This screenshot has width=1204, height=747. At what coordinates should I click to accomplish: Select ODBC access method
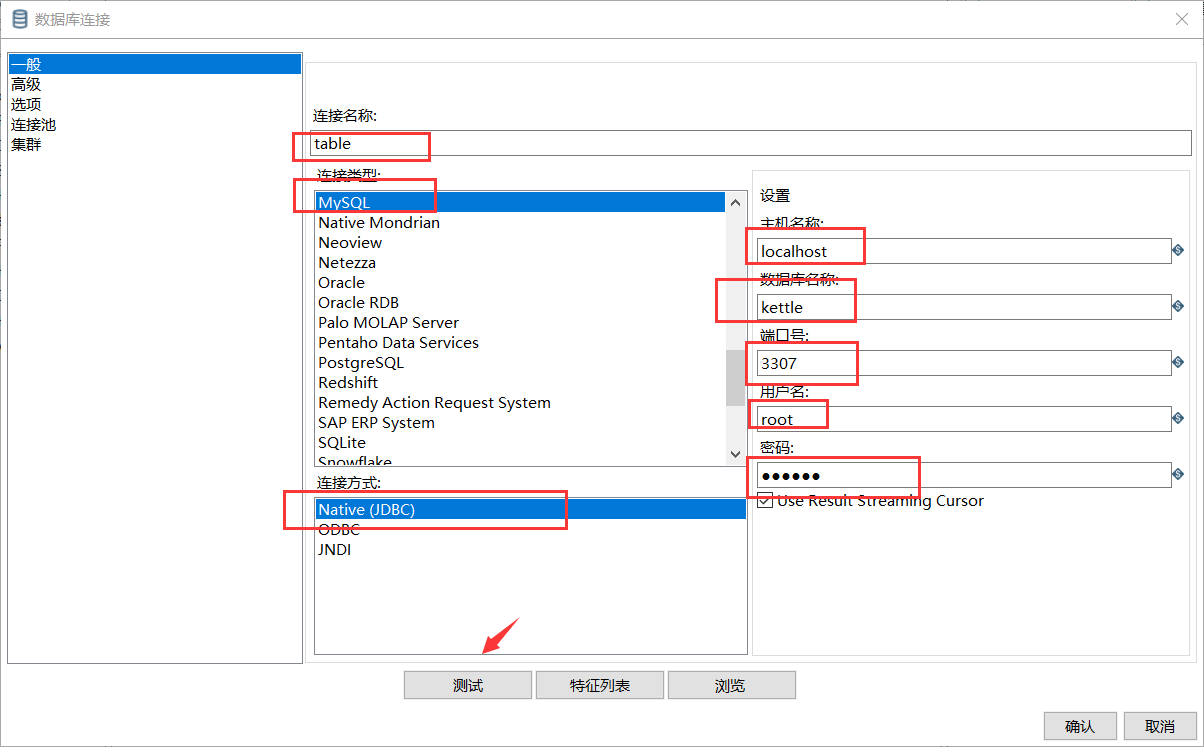click(x=531, y=529)
